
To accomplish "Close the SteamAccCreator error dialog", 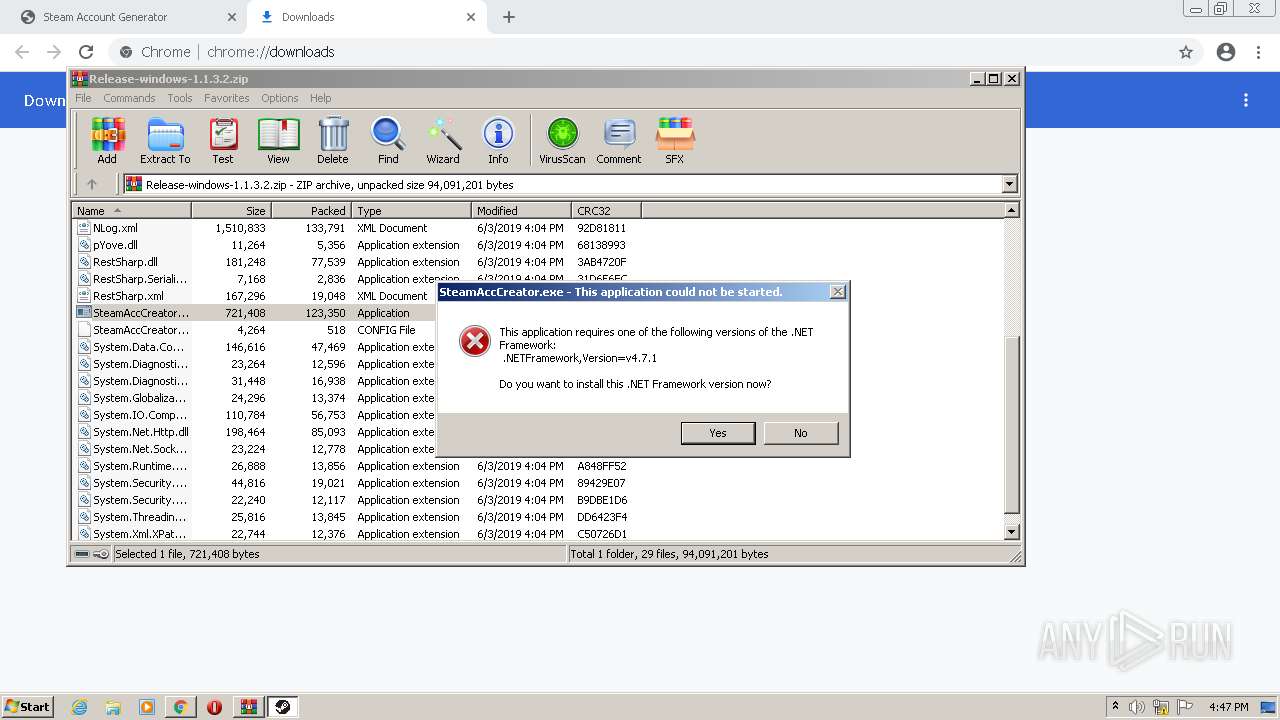I will (x=838, y=292).
